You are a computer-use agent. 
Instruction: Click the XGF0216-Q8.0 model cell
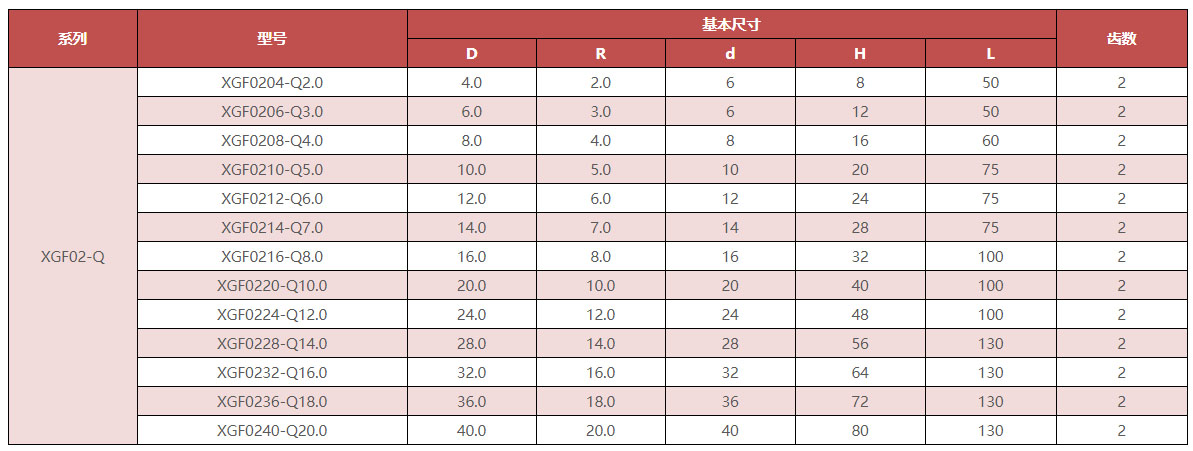coord(272,257)
